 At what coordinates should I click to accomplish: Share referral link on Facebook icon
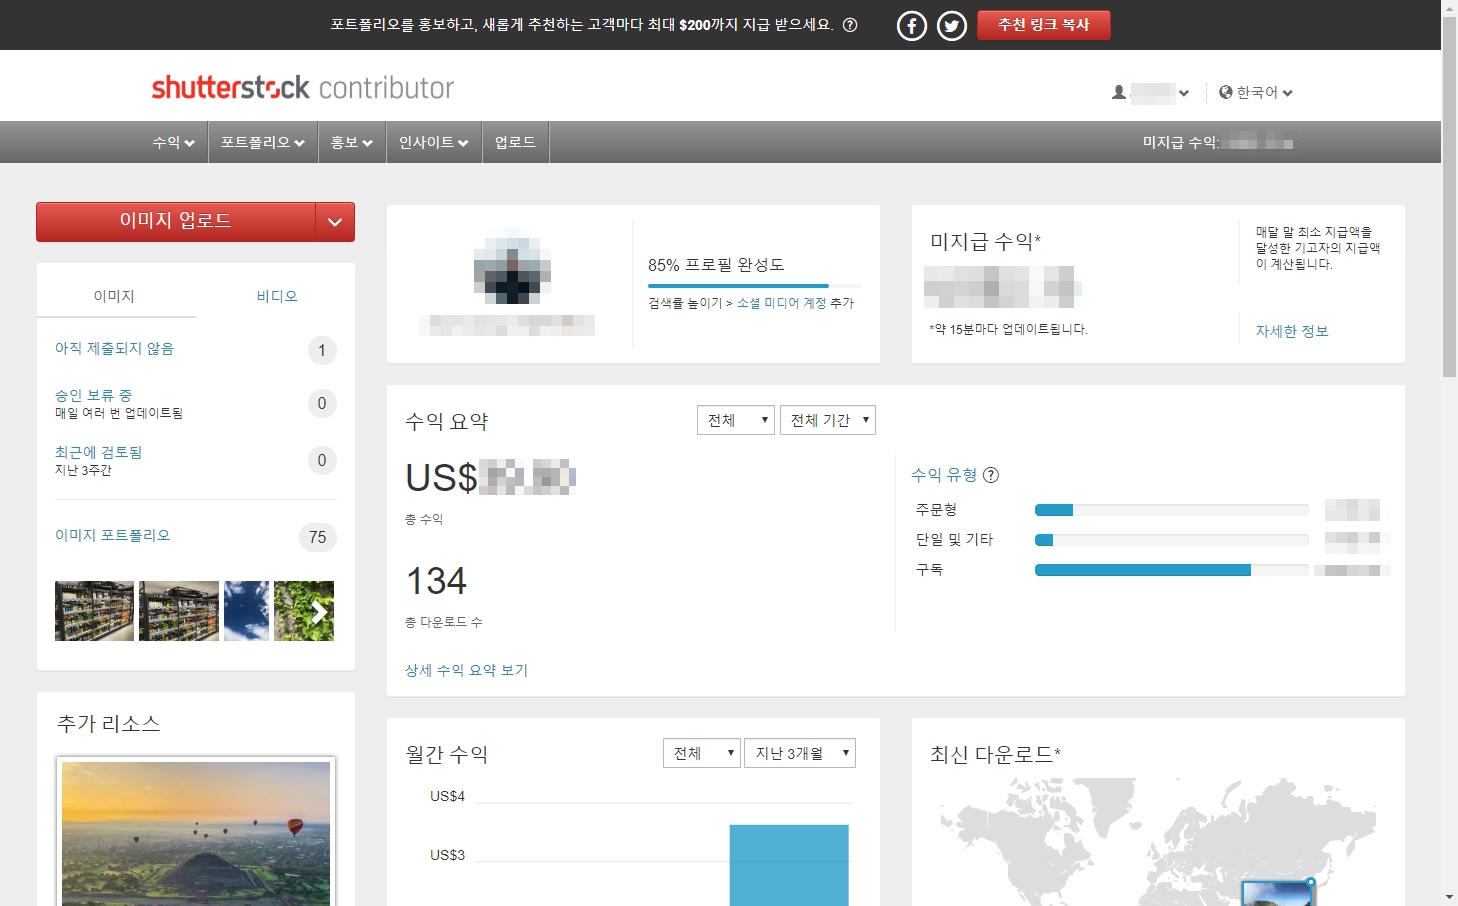coord(911,25)
